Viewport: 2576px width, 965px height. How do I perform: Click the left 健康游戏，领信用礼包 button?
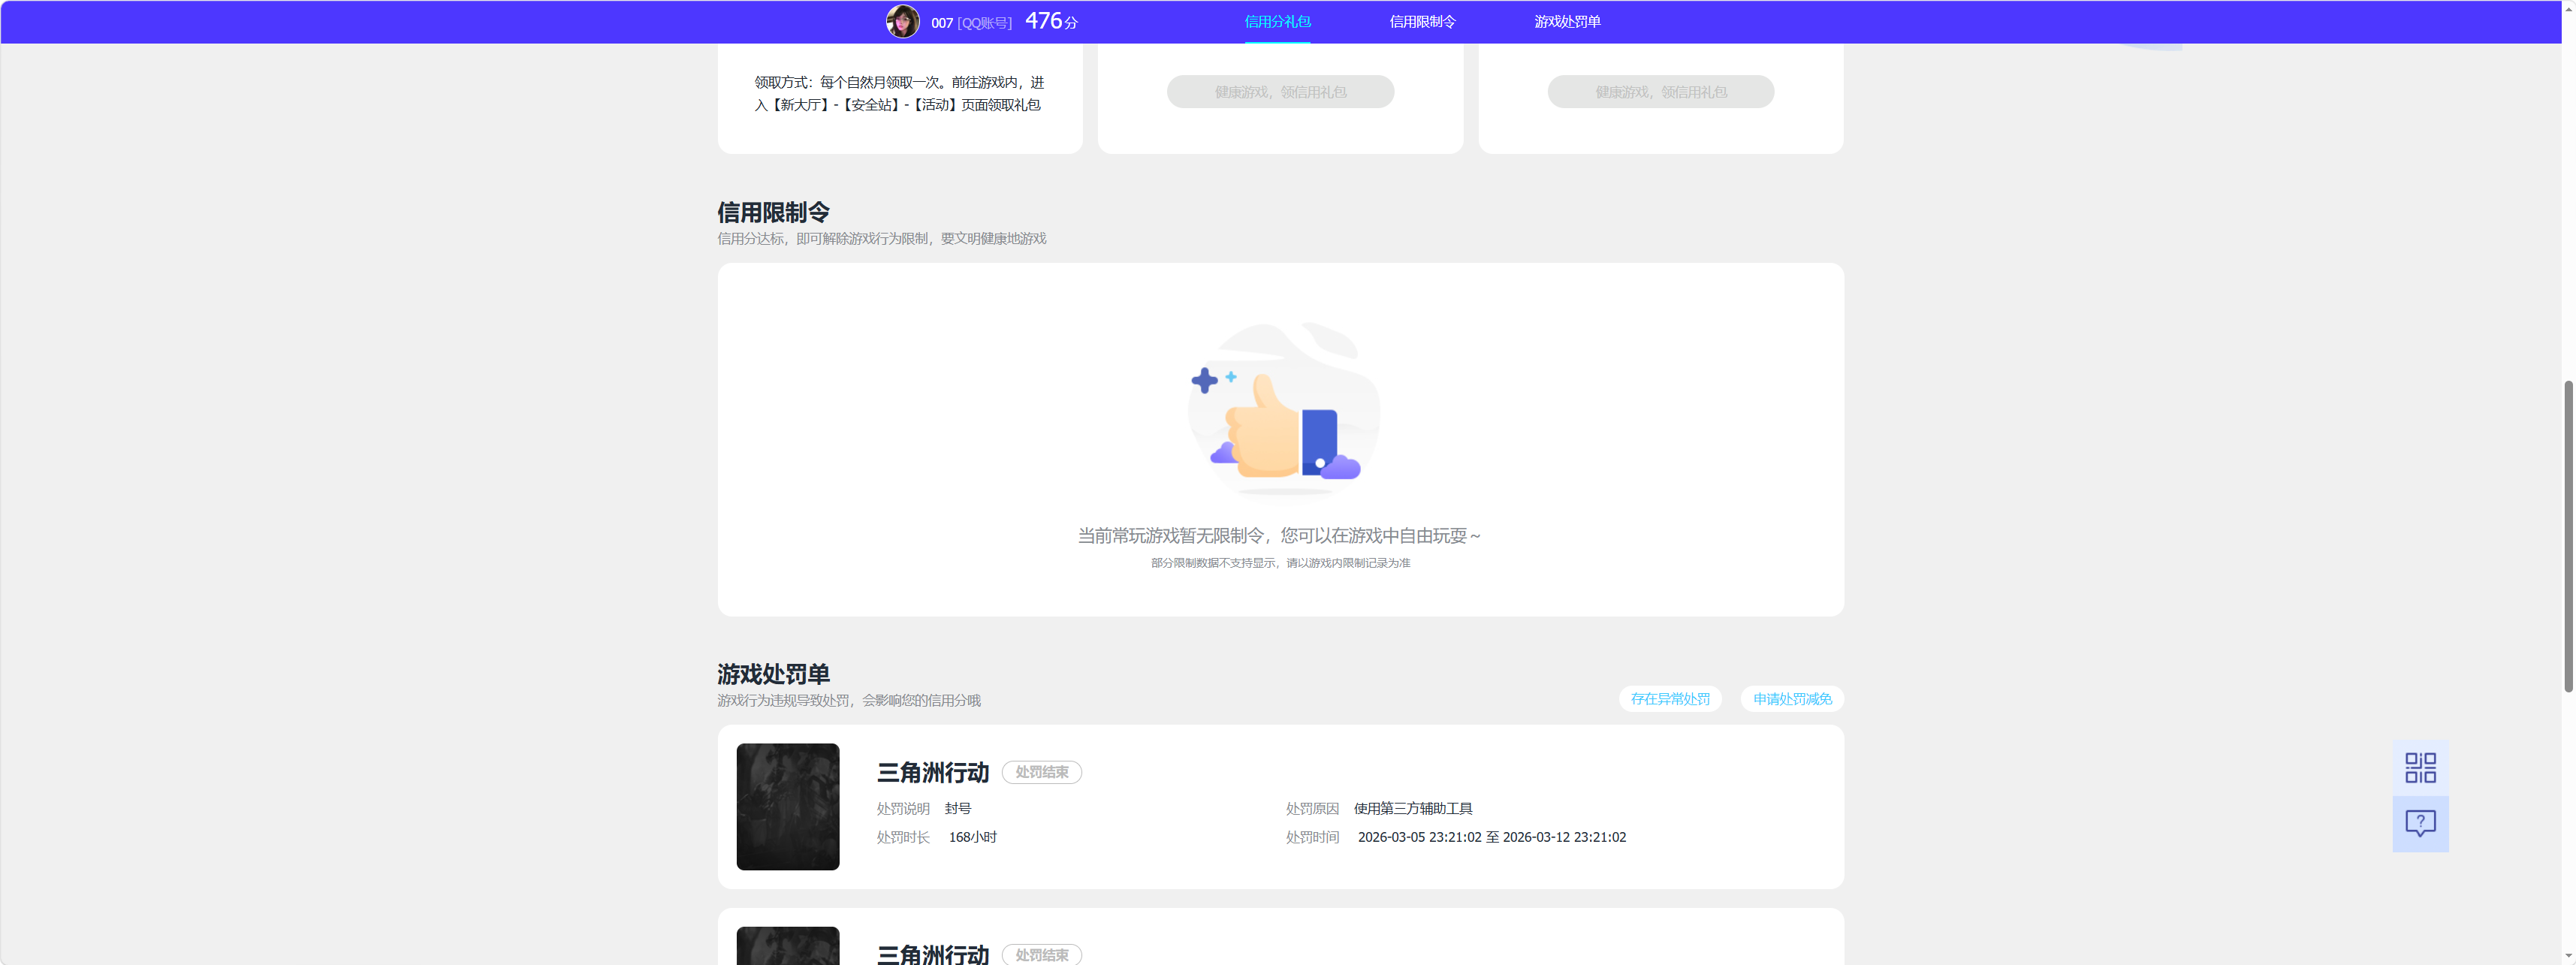pos(1280,92)
